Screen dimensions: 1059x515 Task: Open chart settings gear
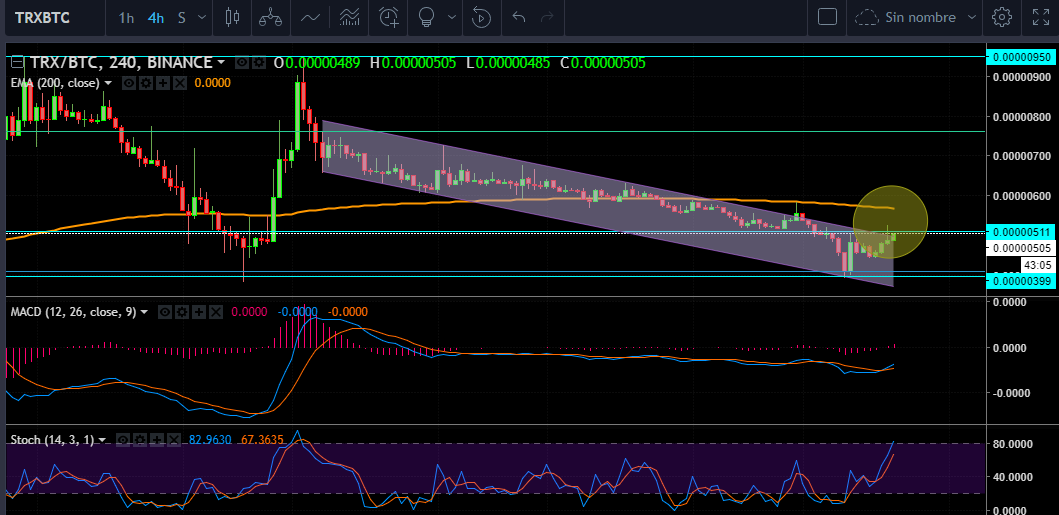[x=1002, y=17]
